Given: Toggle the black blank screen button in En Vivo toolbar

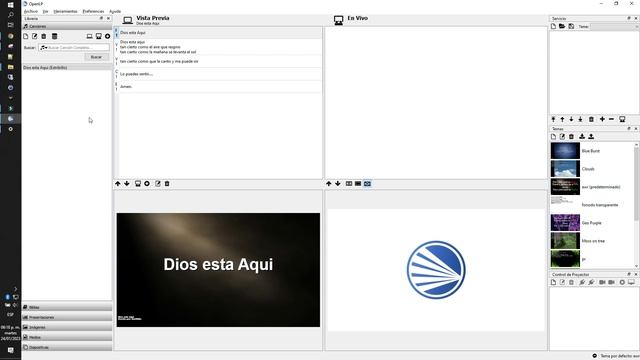Looking at the screenshot, I should pos(358,184).
